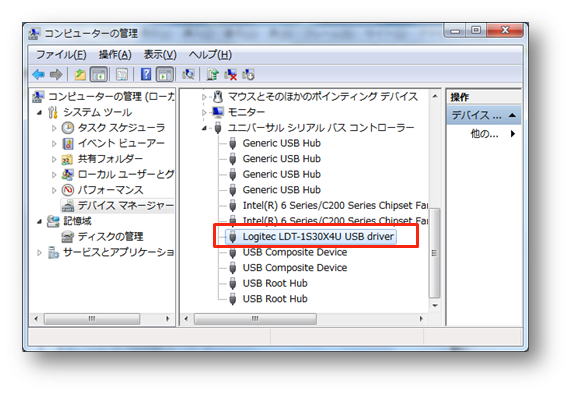Close the コンピューターの管理 window
This screenshot has height=394, width=571.
[x=504, y=30]
